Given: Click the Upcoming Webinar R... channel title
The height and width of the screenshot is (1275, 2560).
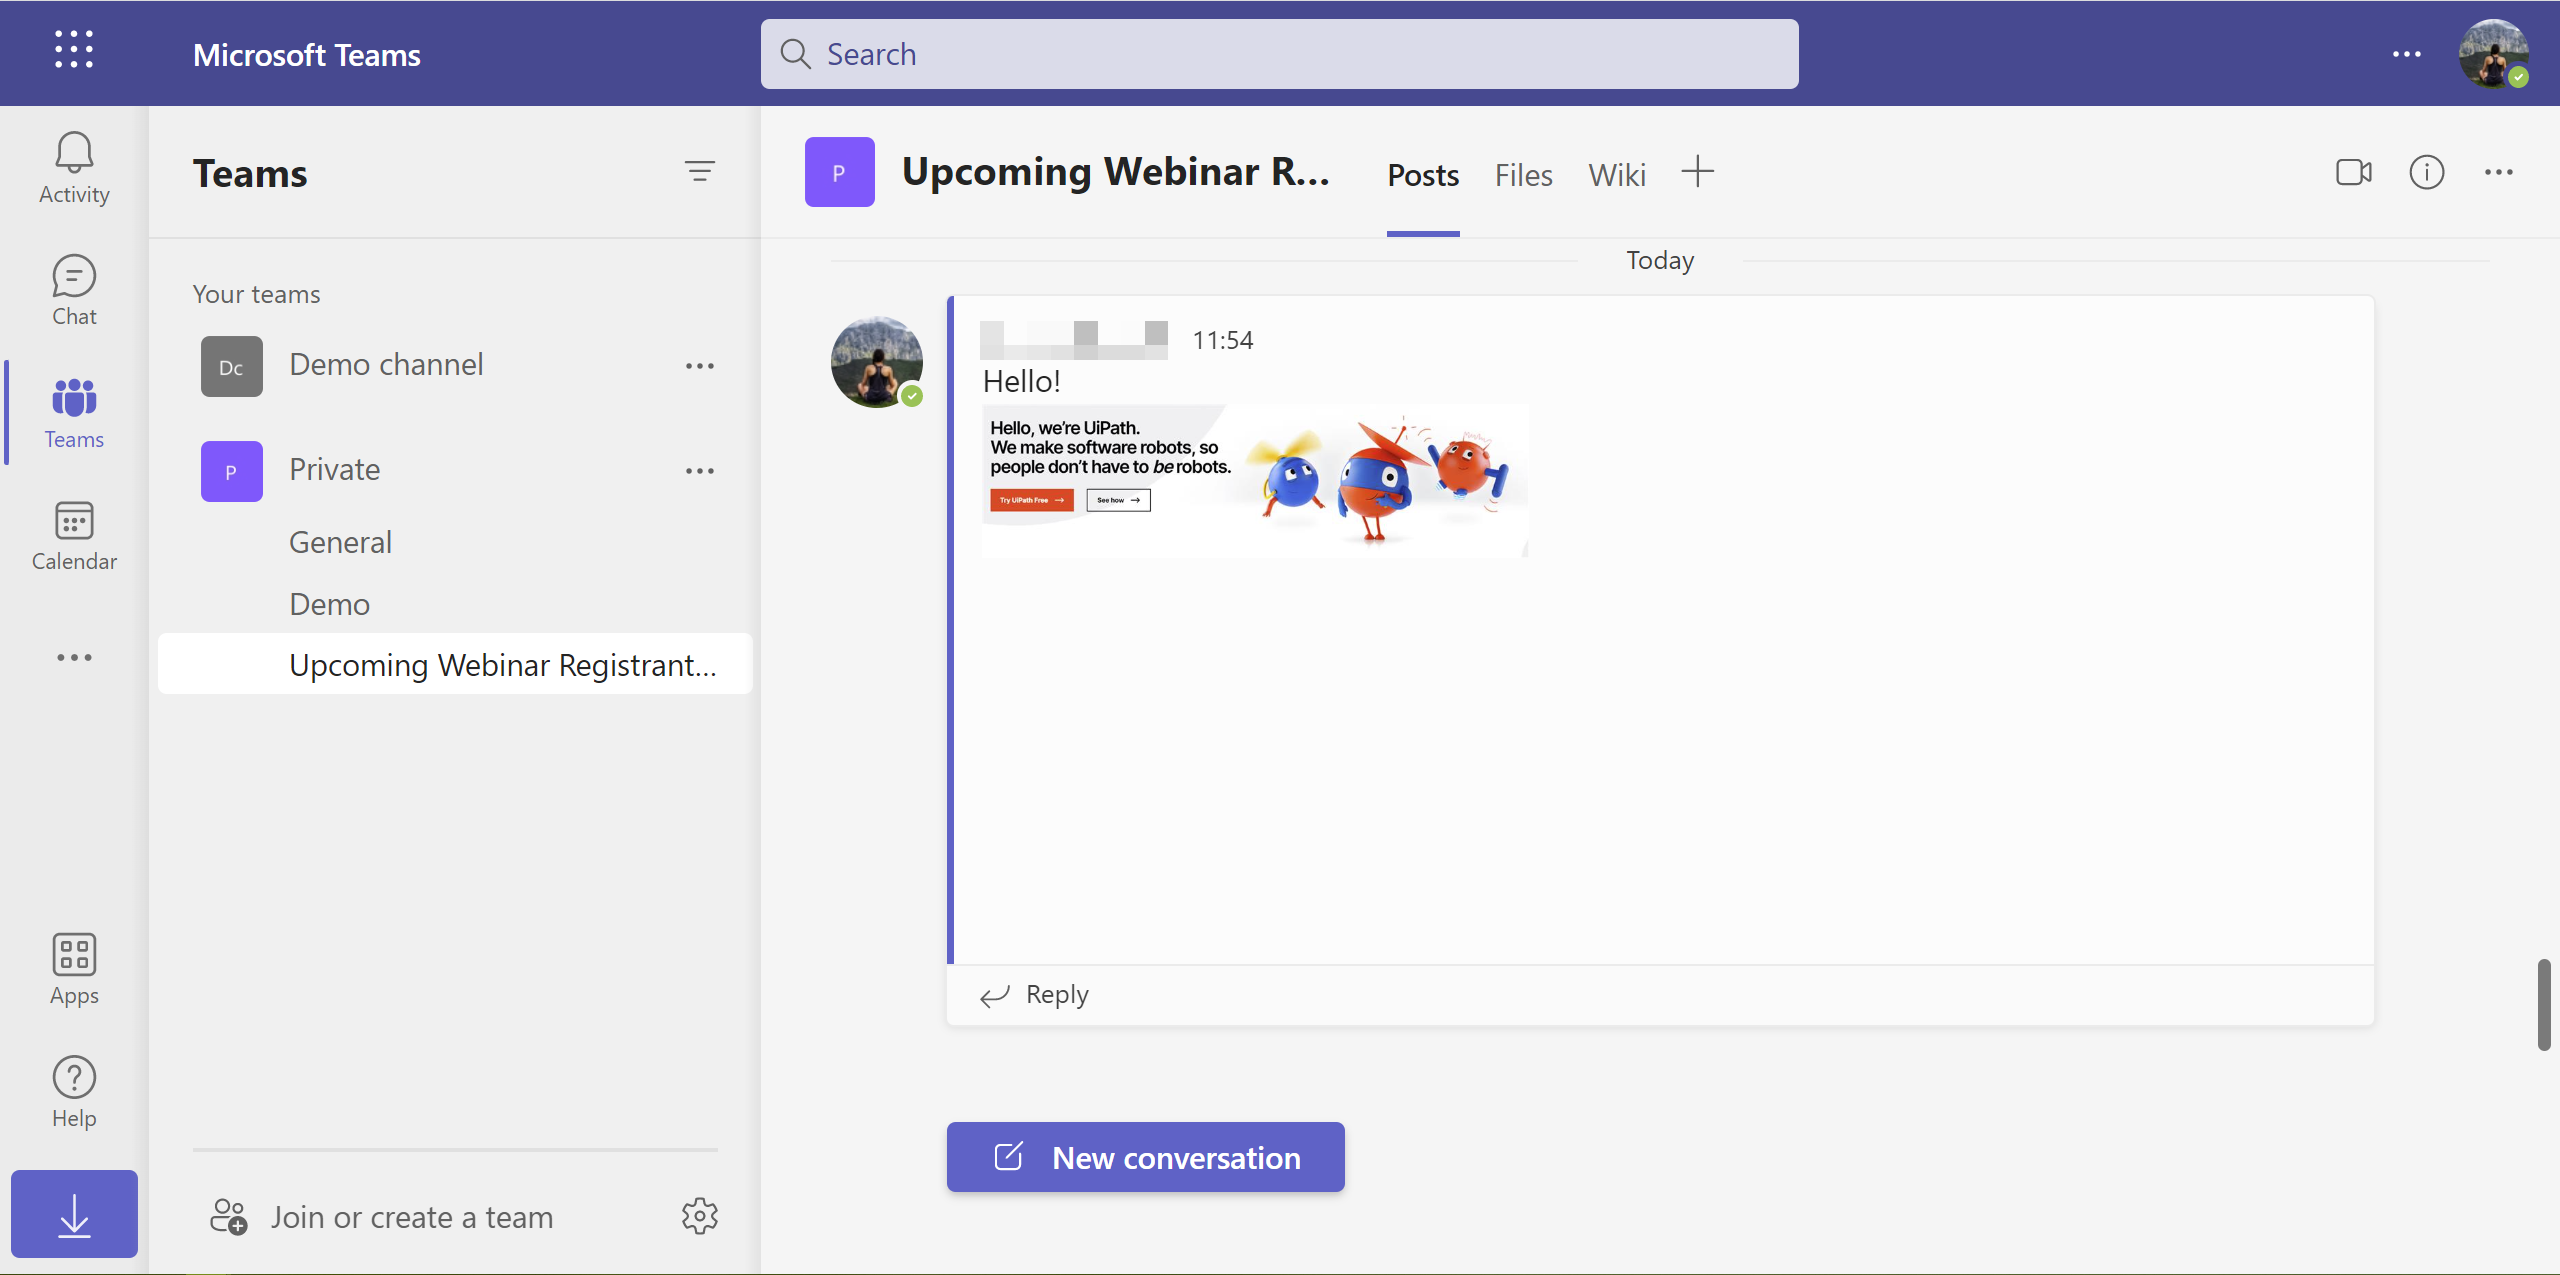Looking at the screenshot, I should pyautogui.click(x=1116, y=172).
